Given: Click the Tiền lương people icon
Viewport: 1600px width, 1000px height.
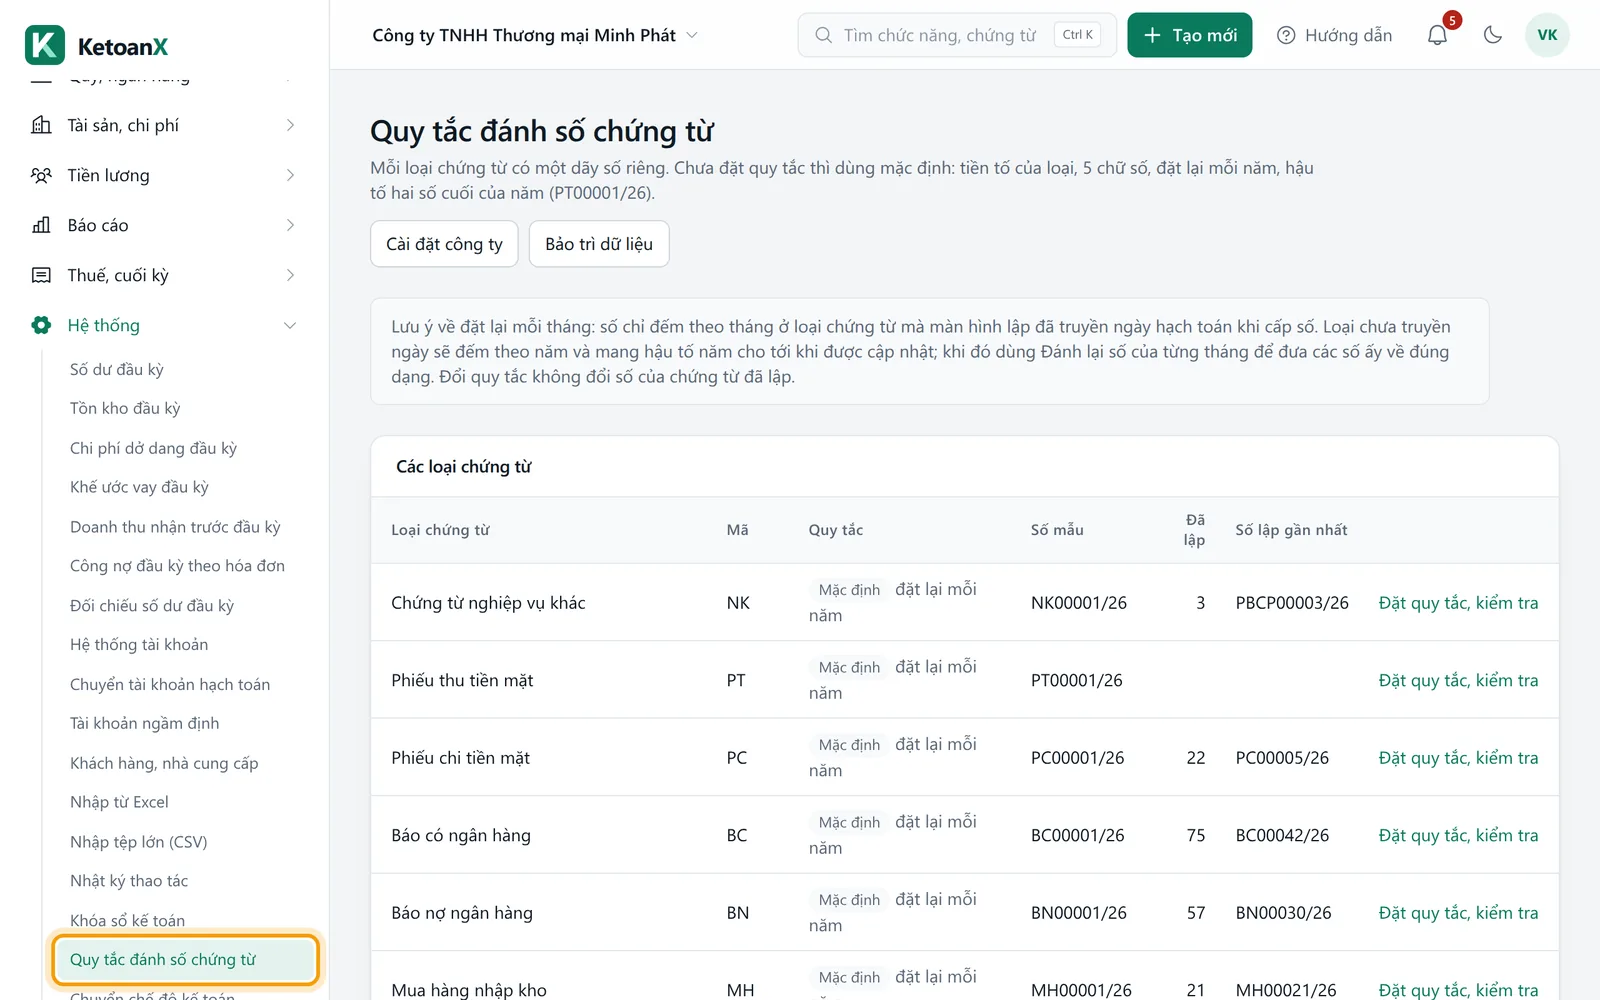Looking at the screenshot, I should click(x=41, y=175).
